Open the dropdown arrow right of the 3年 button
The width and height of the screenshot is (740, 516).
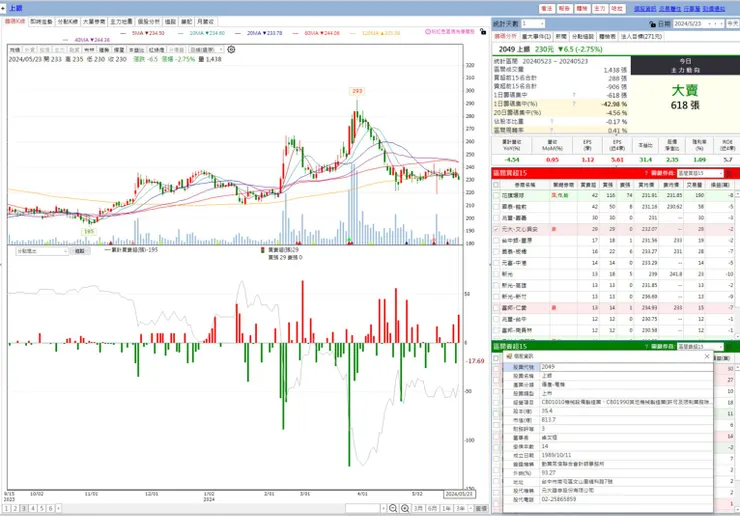tap(471, 508)
